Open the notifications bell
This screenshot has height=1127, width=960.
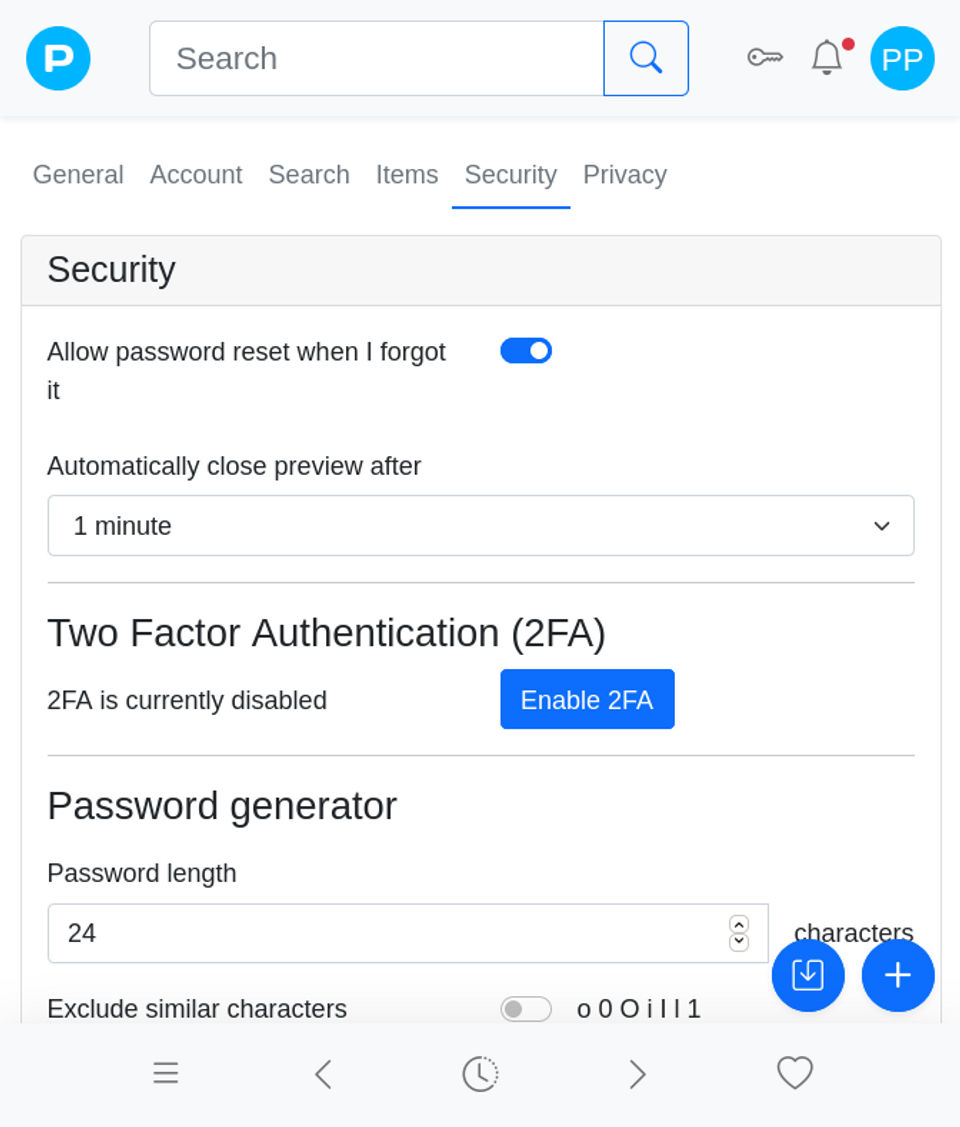[x=827, y=58]
